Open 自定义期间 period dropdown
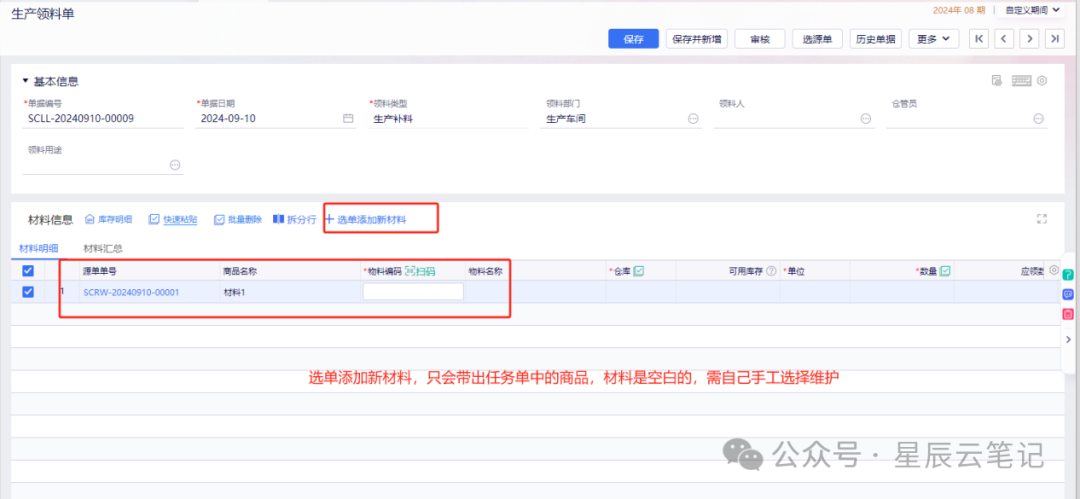 (1030, 10)
